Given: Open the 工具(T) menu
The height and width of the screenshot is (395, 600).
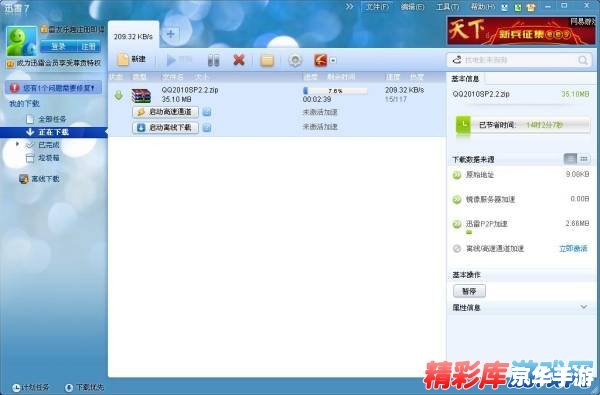Looking at the screenshot, I should 447,7.
